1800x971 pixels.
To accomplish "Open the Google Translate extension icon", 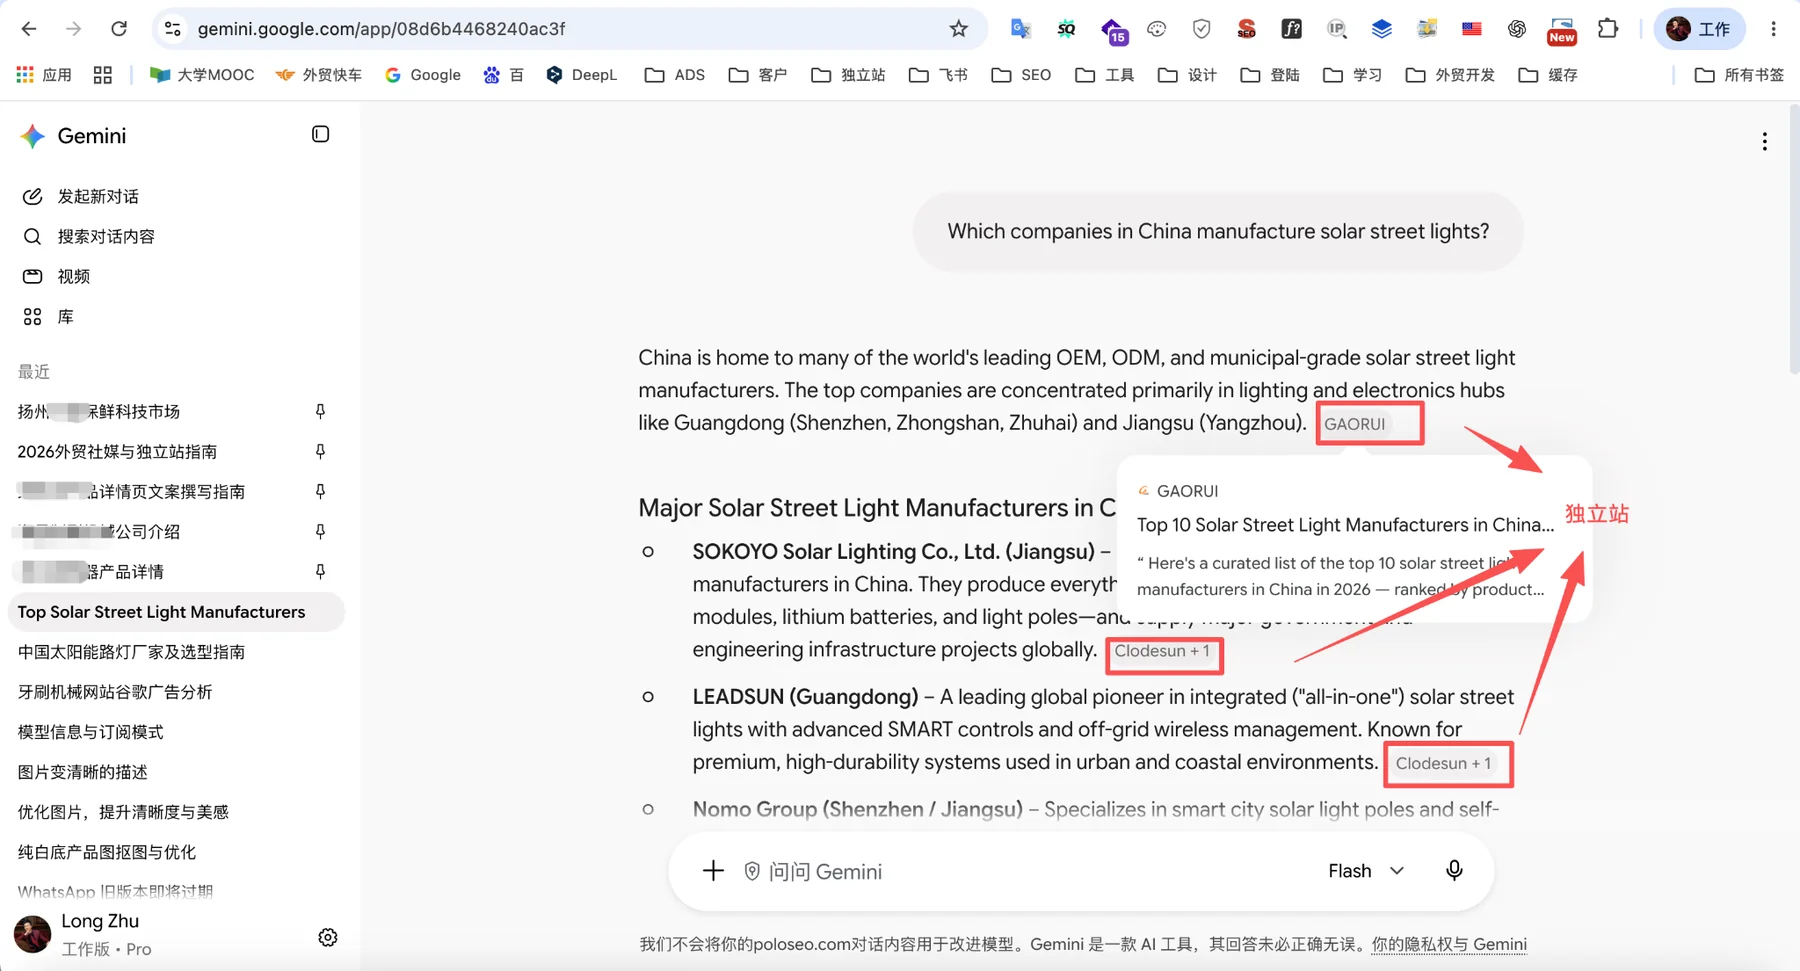I will [x=1020, y=29].
